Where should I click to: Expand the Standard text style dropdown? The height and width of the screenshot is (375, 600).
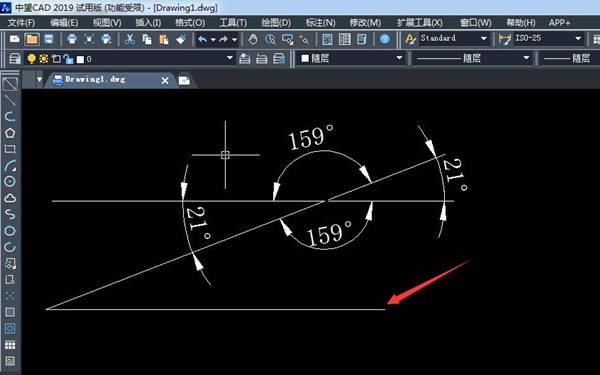pyautogui.click(x=454, y=38)
